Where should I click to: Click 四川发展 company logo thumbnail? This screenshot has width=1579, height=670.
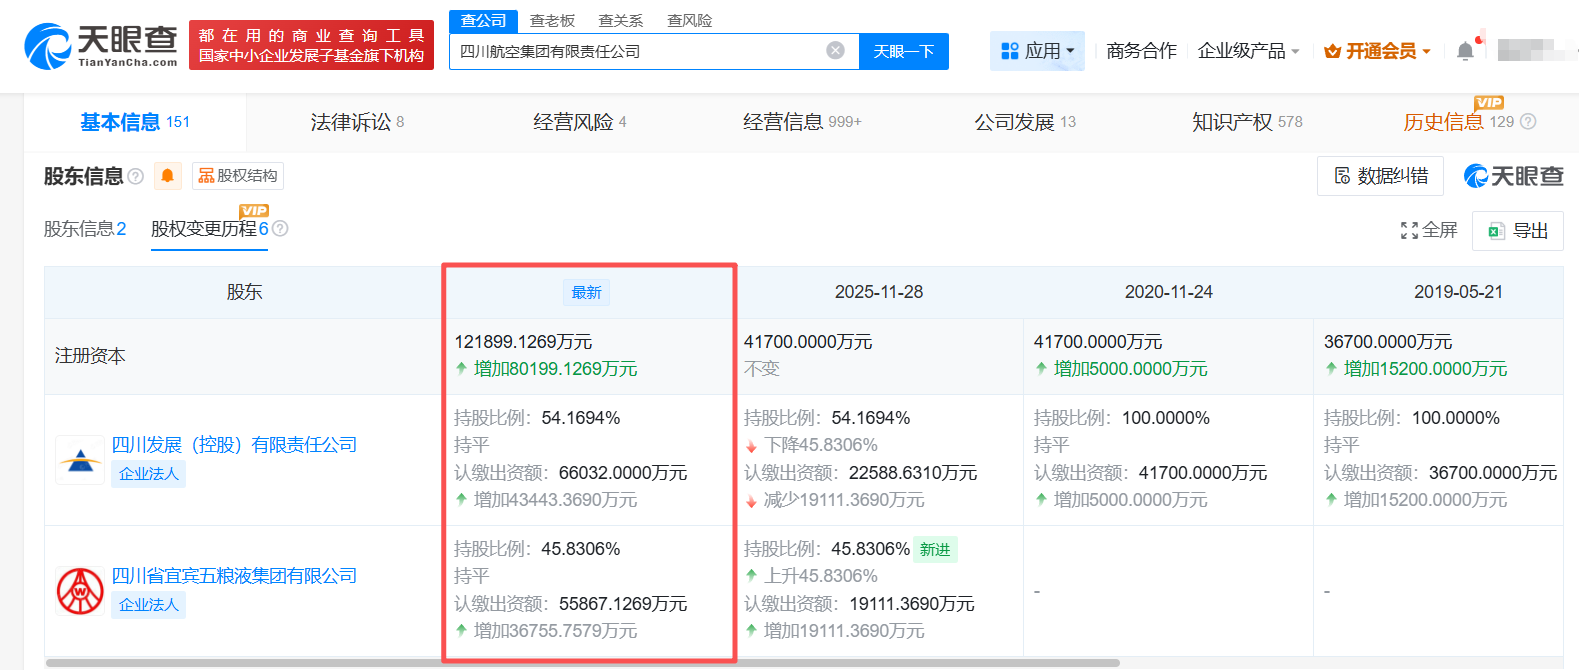coord(80,460)
